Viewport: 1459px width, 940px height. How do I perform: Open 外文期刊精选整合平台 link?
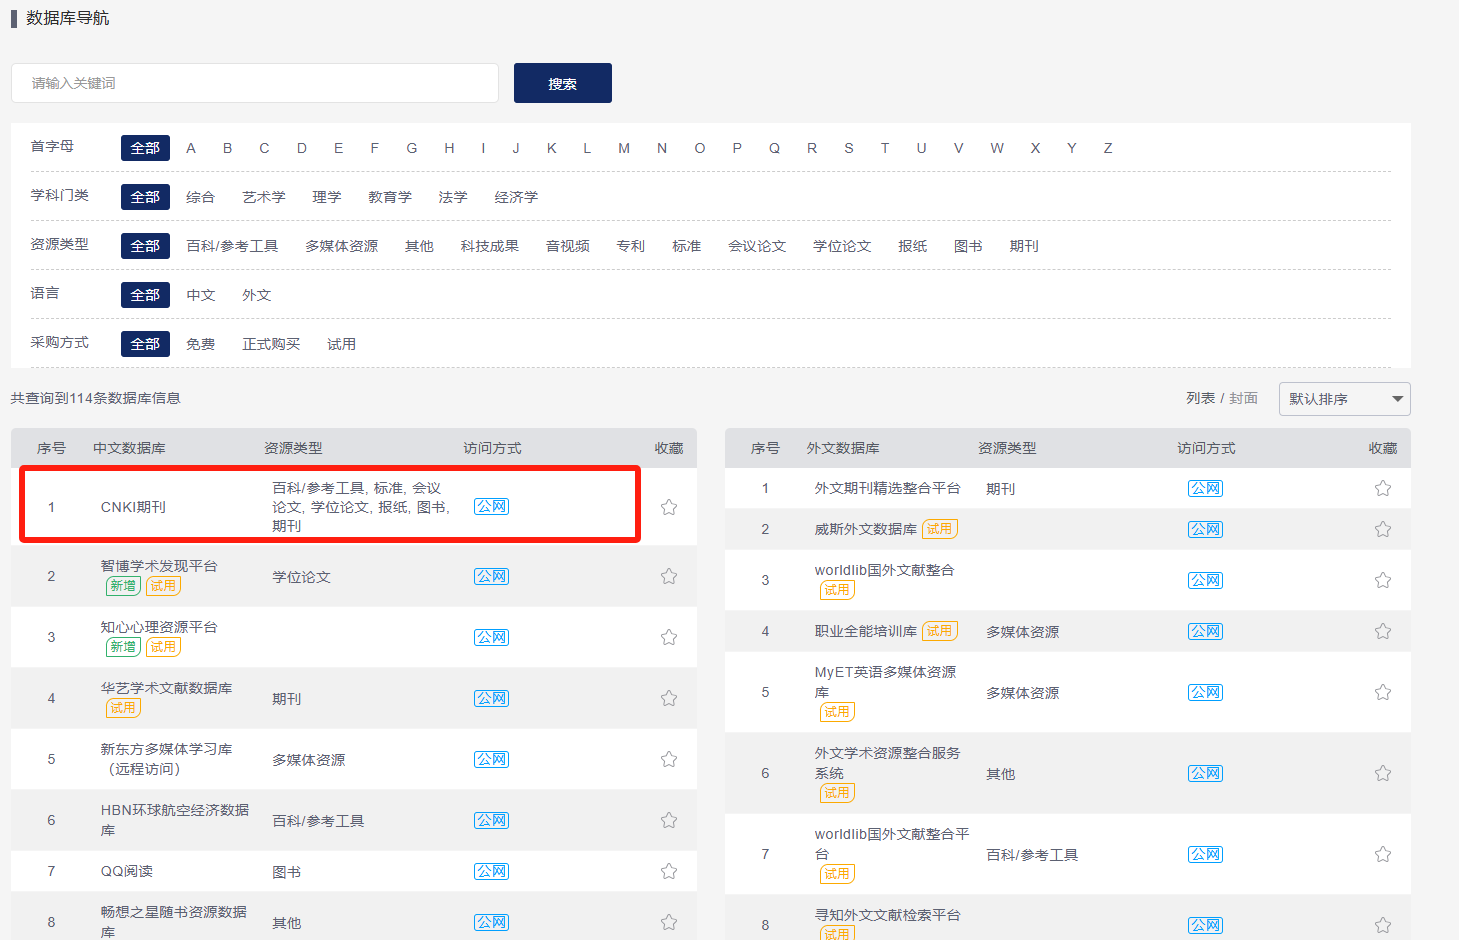point(887,488)
